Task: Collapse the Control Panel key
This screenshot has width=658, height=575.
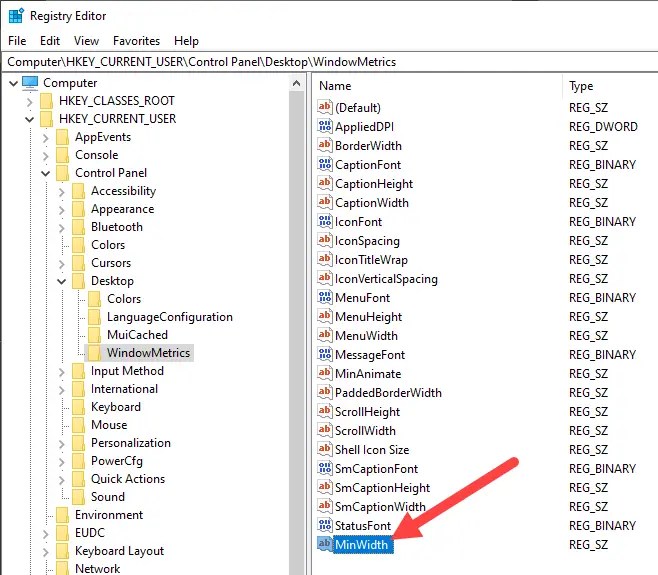Action: [45, 173]
